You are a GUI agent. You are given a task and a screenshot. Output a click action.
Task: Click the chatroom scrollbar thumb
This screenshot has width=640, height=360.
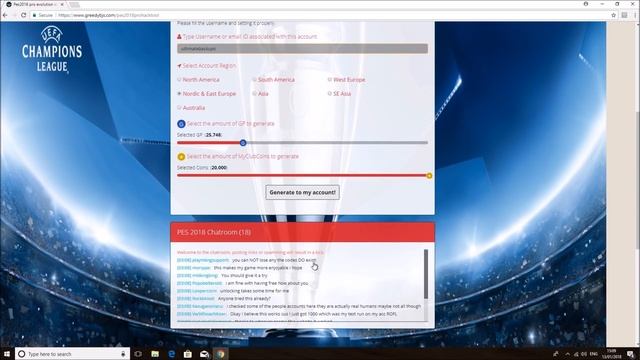point(426,274)
